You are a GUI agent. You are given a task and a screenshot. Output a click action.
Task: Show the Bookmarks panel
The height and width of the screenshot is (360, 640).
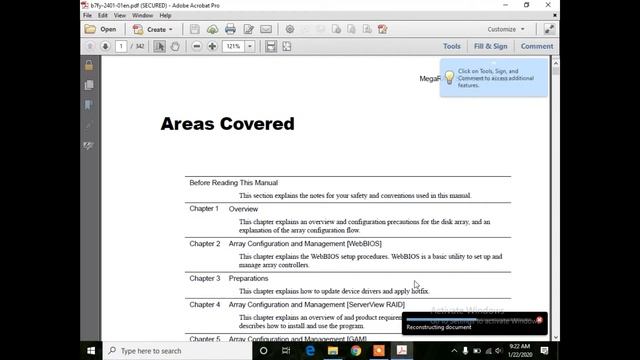(x=89, y=105)
